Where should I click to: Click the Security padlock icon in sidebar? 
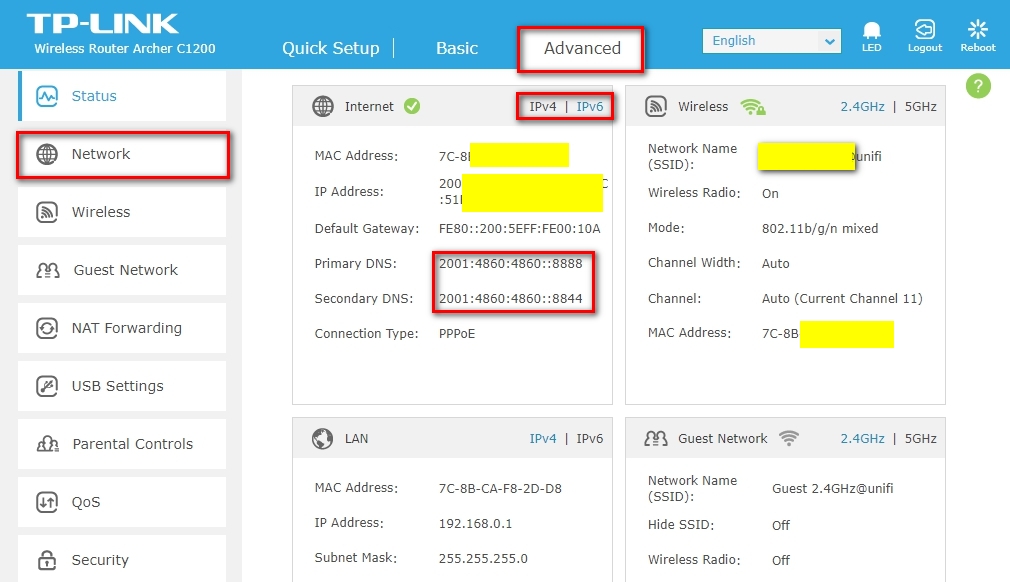coord(47,560)
